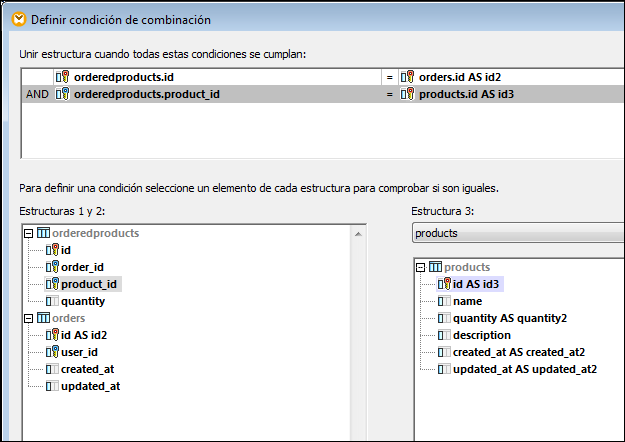Collapse the products tree node
The height and width of the screenshot is (442, 625).
pyautogui.click(x=421, y=267)
